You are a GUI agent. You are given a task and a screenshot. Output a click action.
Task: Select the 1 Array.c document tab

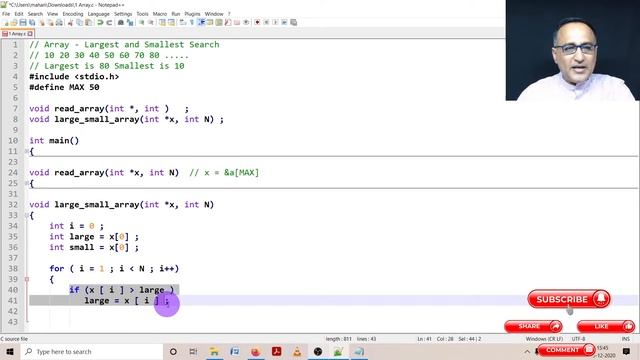point(17,33)
